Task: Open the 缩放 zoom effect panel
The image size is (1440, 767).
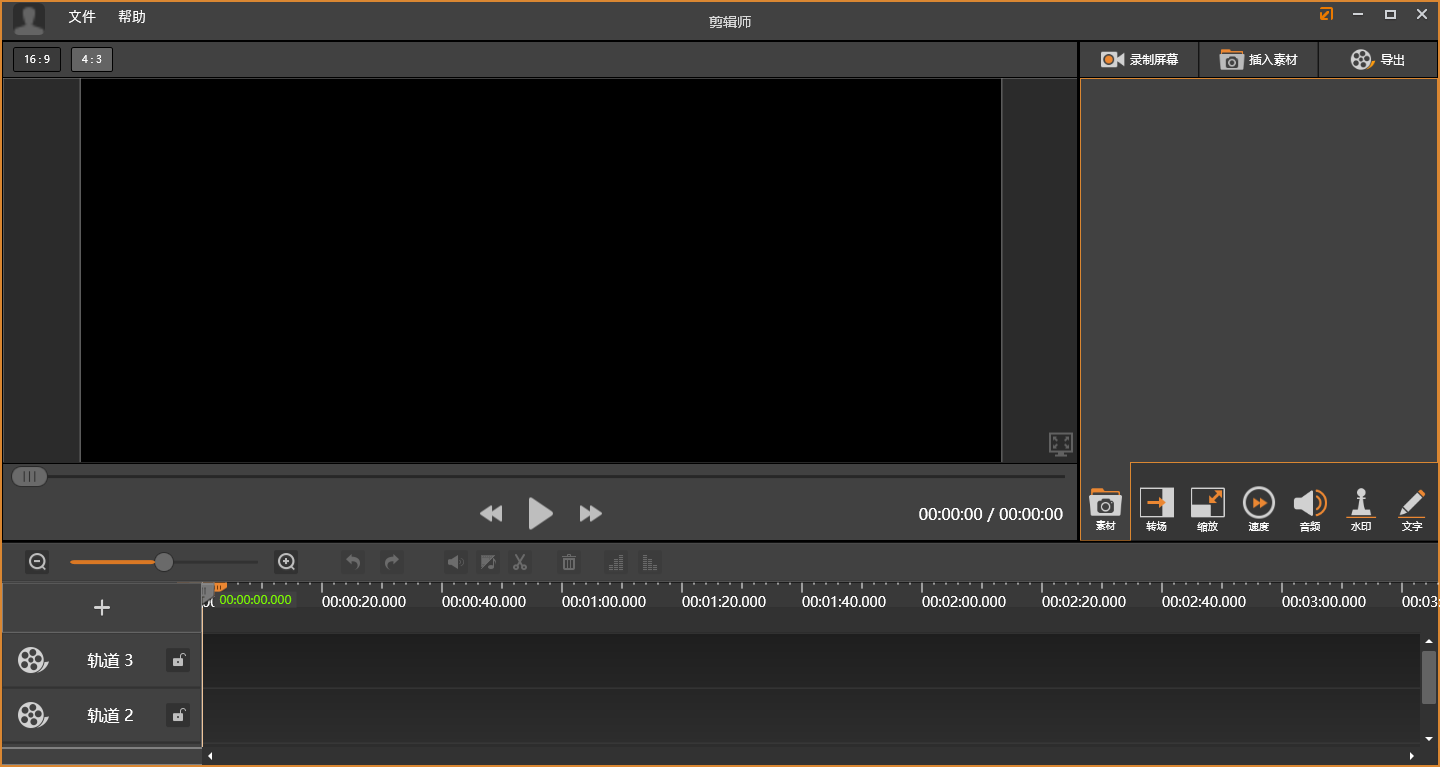Action: click(x=1207, y=508)
